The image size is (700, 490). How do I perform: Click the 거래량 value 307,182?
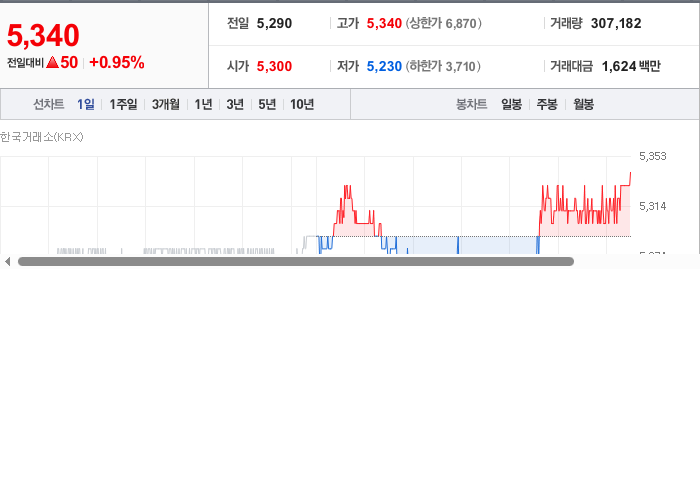click(616, 23)
